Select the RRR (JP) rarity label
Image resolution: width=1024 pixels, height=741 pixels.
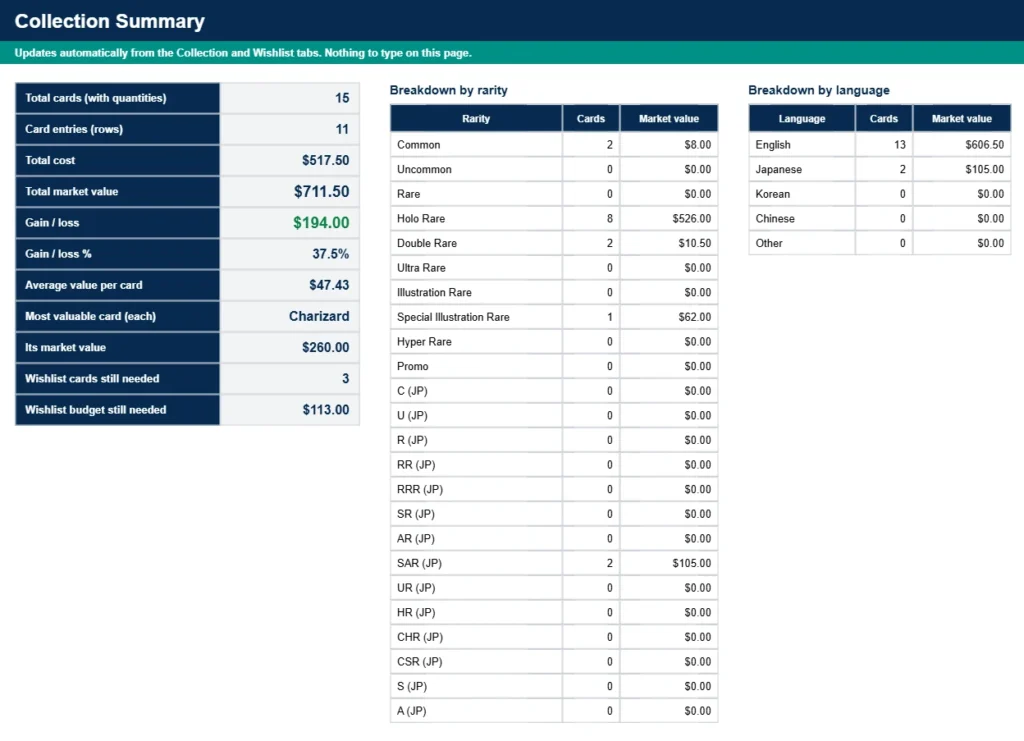point(420,490)
